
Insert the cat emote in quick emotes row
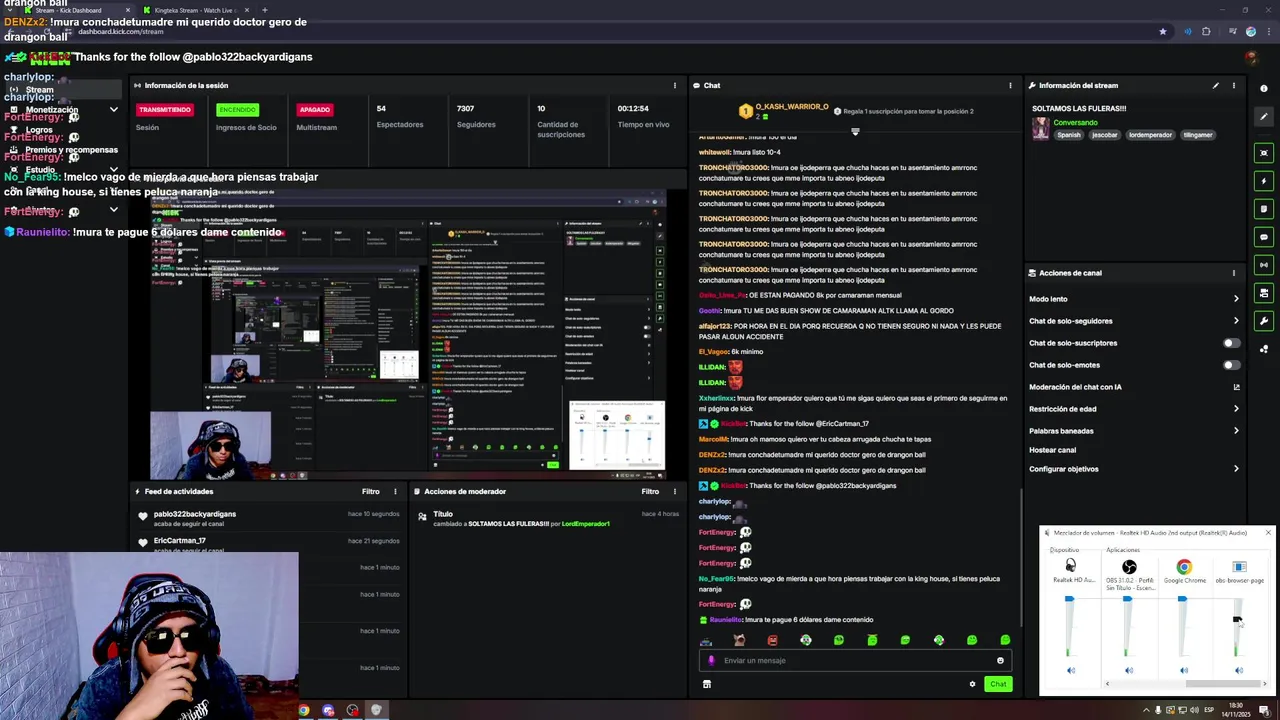[x=739, y=640]
